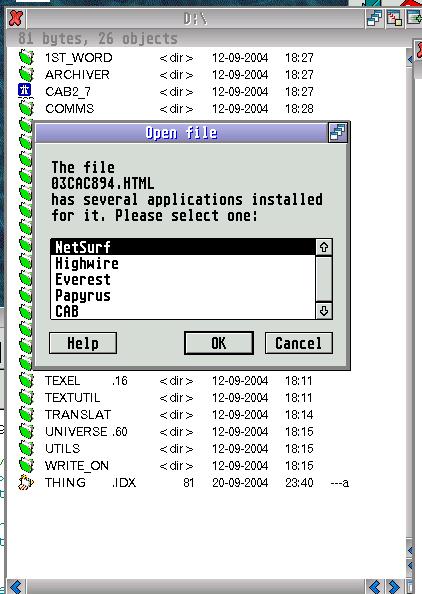Click the Open file dialog title bar
The image size is (422, 594).
tap(181, 133)
